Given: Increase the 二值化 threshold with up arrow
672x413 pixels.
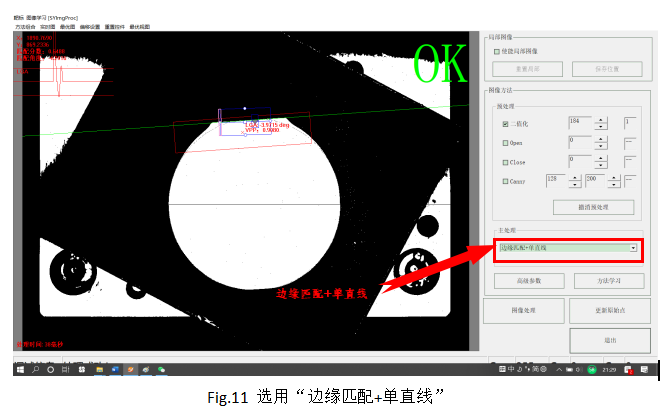Looking at the screenshot, I should 600,120.
